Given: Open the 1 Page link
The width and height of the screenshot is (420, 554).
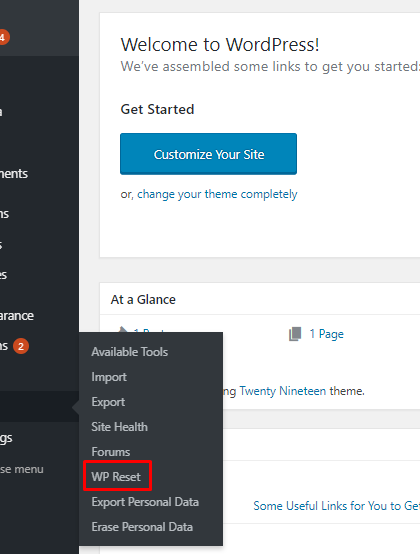Looking at the screenshot, I should (x=326, y=334).
